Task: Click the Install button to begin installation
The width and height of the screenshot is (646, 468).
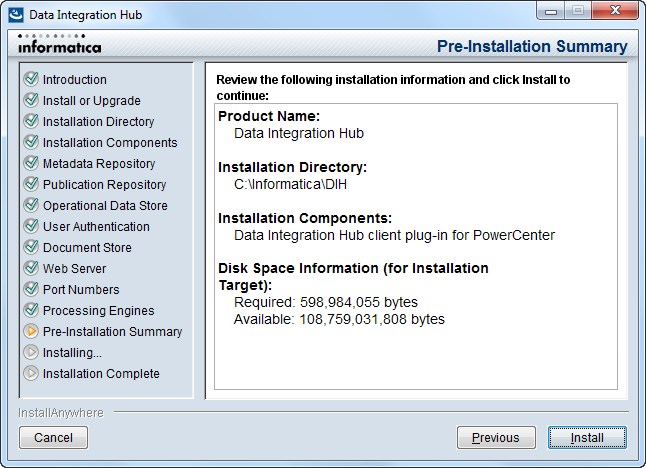Action: (587, 438)
